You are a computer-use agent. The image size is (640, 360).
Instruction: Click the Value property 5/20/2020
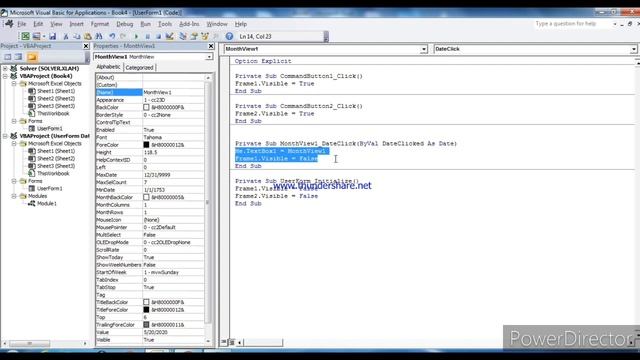tap(173, 332)
